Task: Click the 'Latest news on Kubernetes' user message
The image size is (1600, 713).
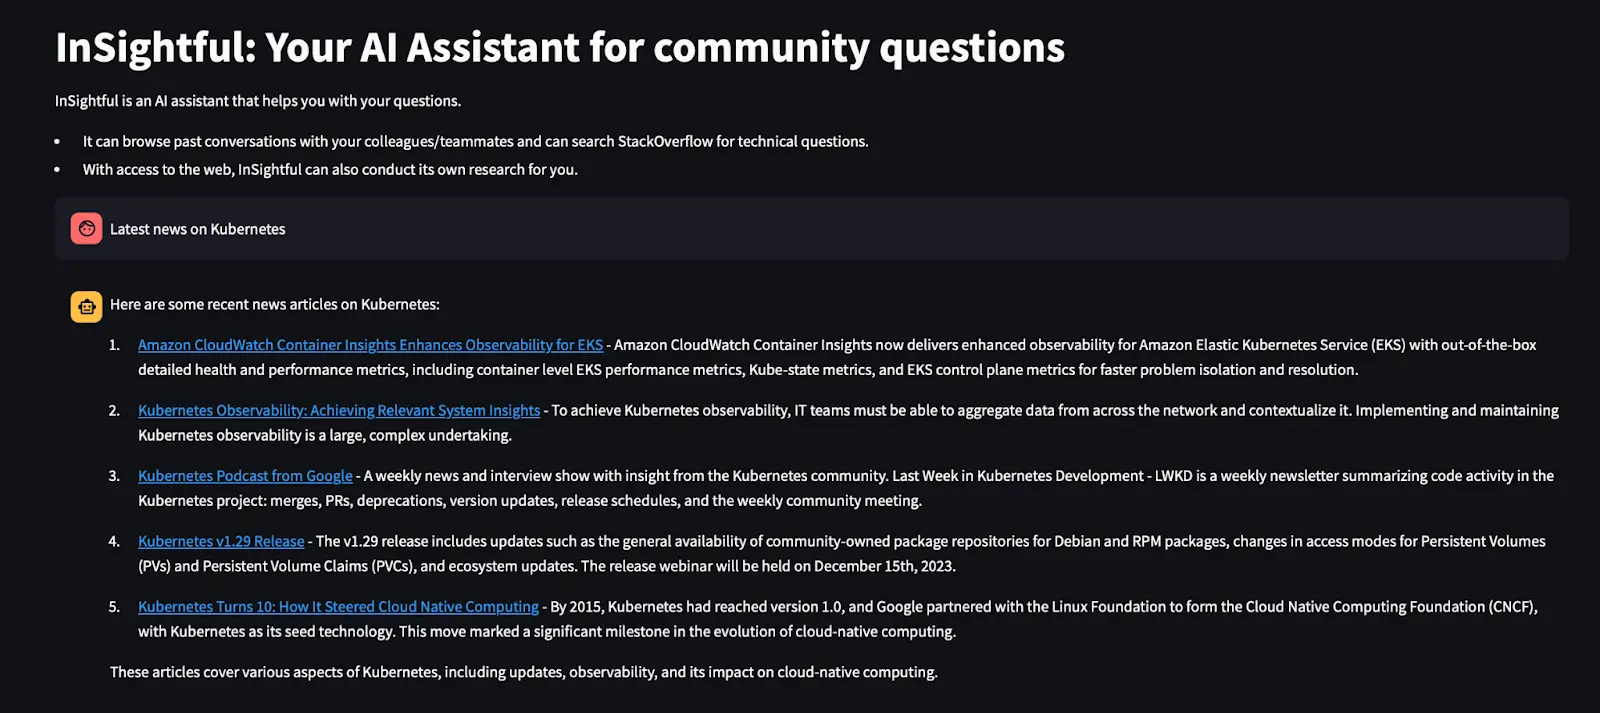Action: pyautogui.click(x=197, y=229)
